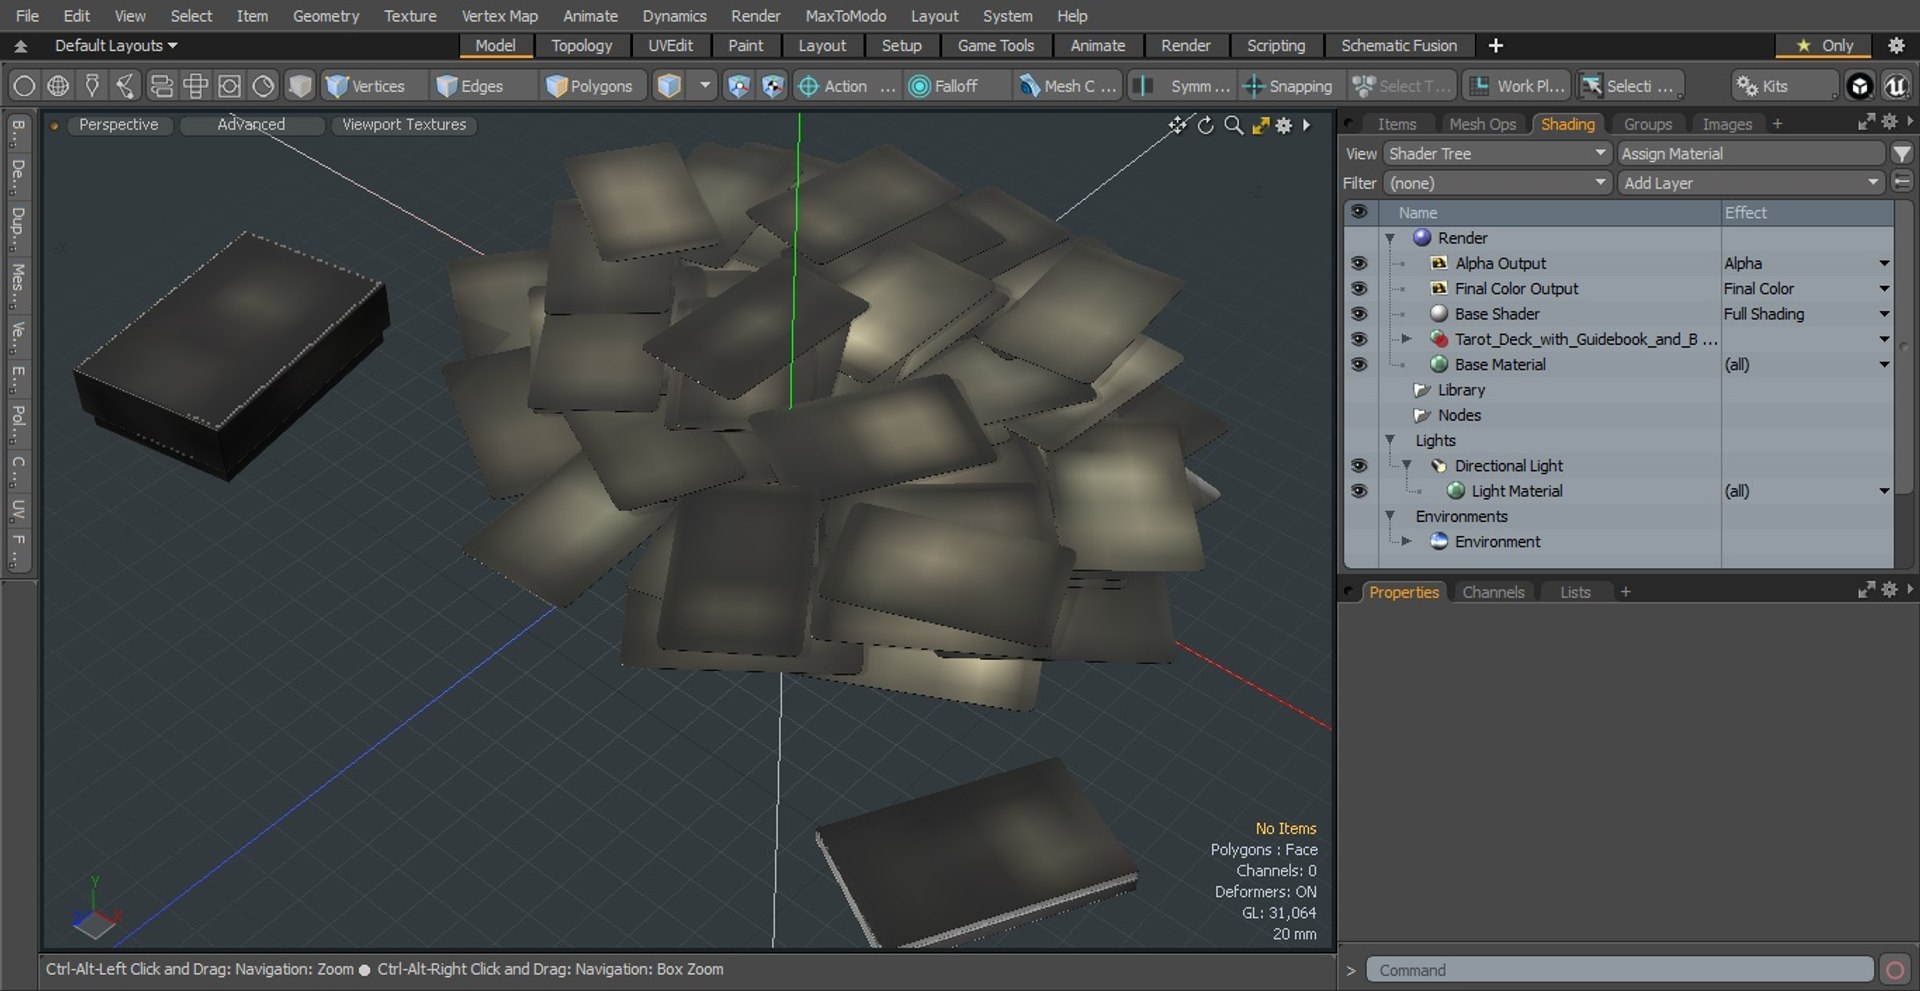
Task: Click the orange cube materials mode icon
Action: 669,86
